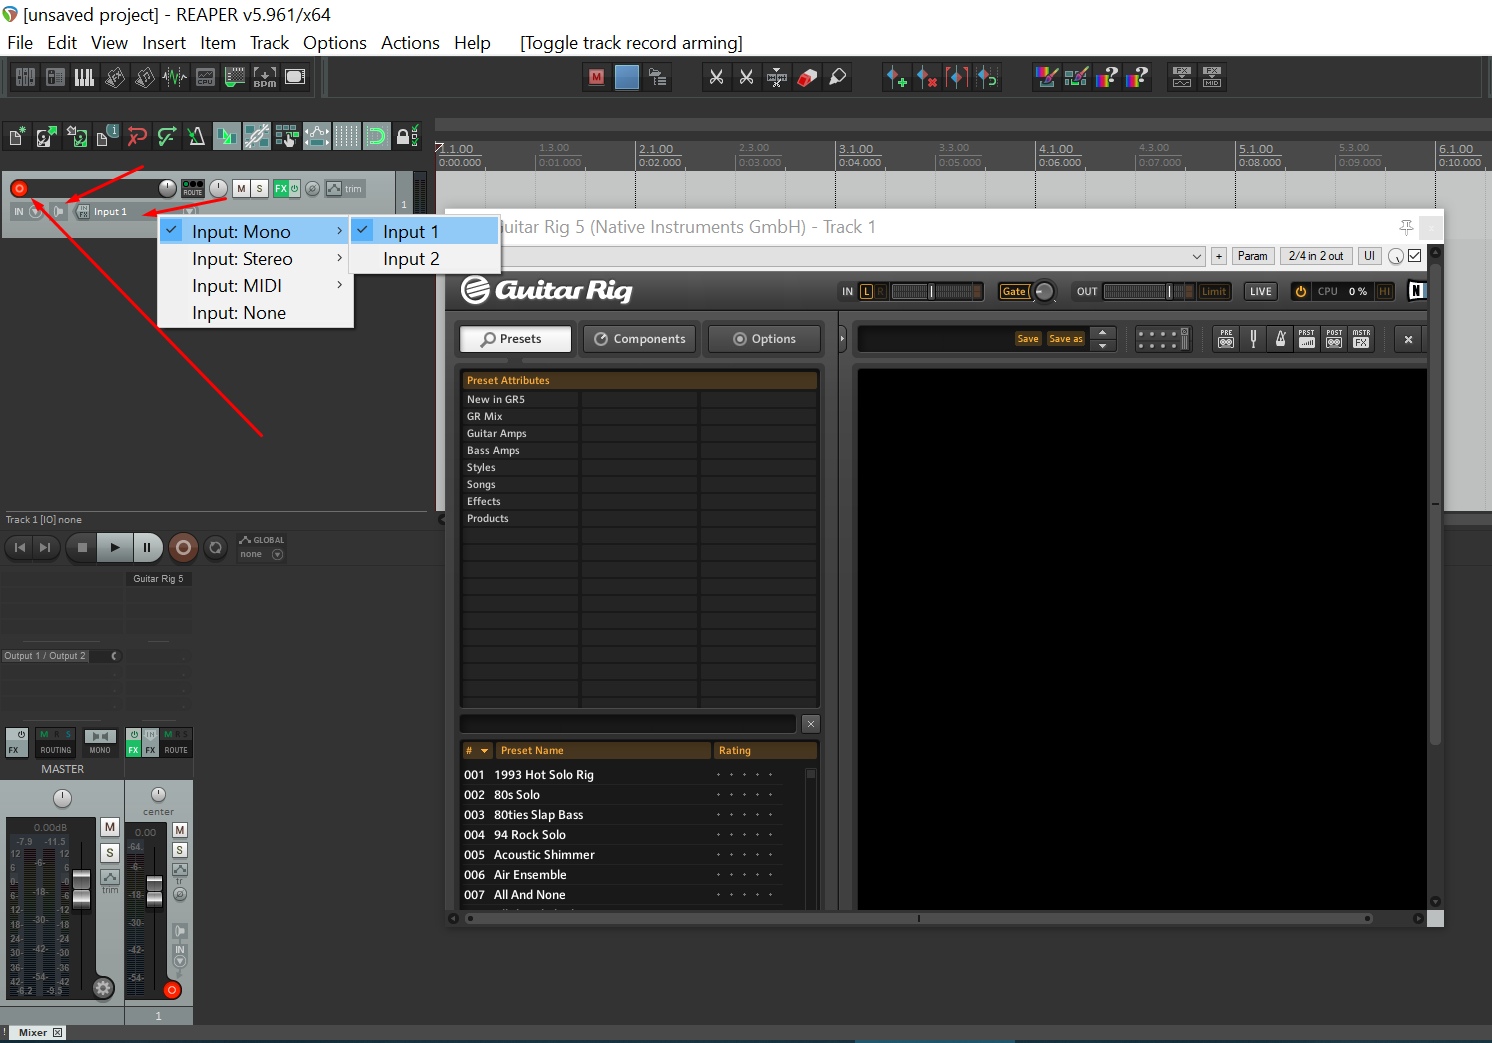Toggle the plugin bypass checkbox
The width and height of the screenshot is (1492, 1043).
click(1415, 256)
